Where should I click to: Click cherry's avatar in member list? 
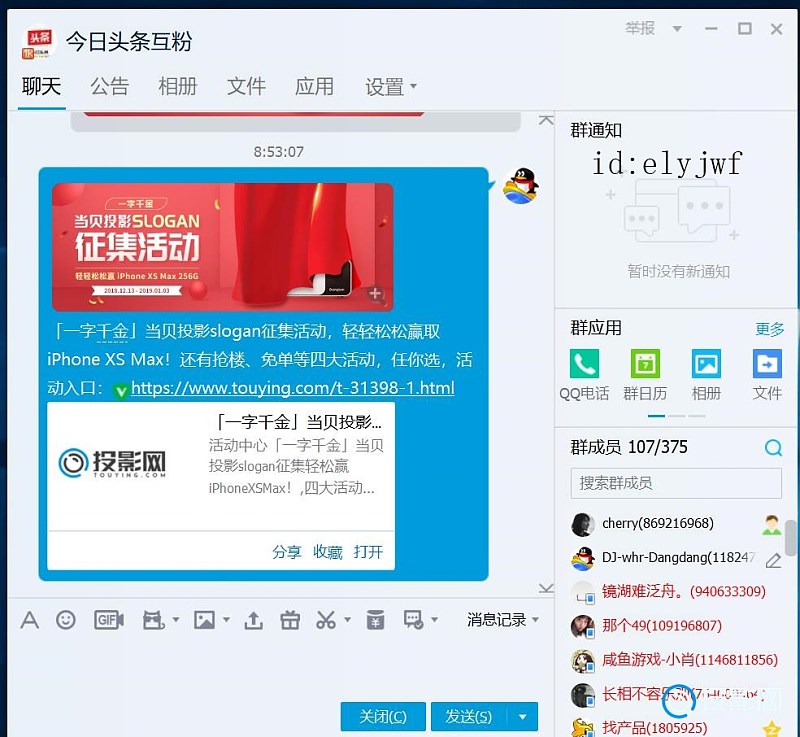coord(583,524)
